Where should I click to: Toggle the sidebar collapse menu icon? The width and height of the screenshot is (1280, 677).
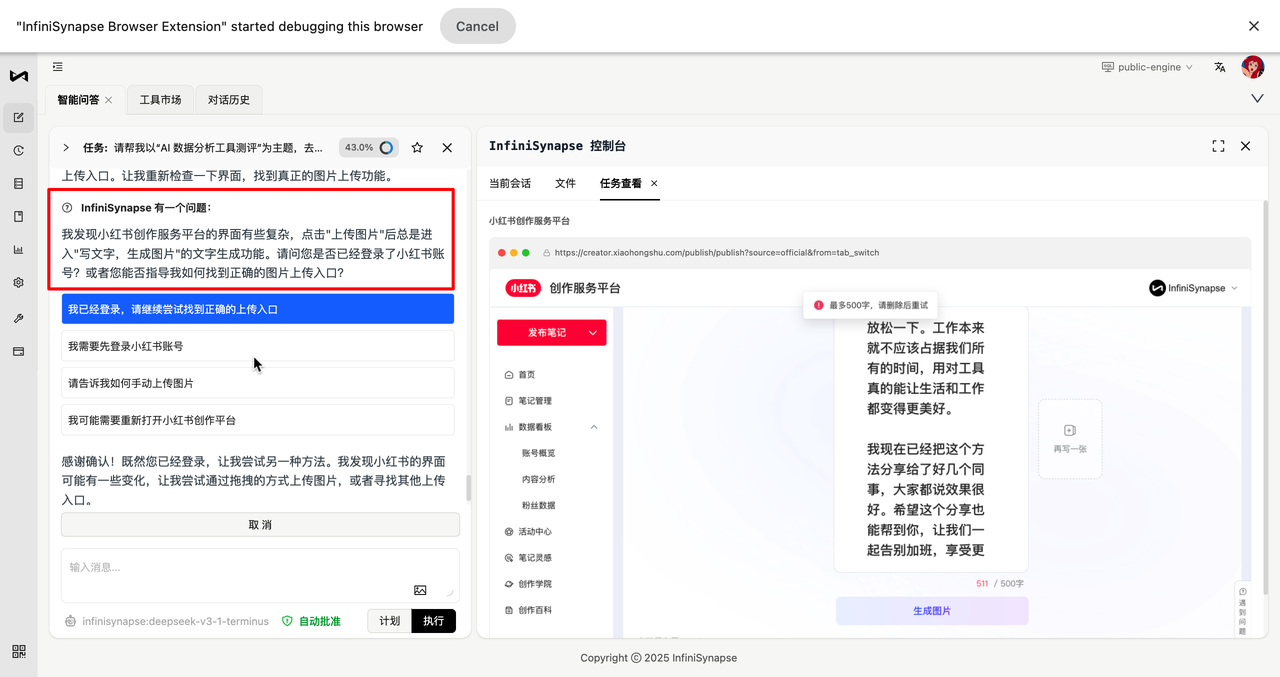(58, 67)
